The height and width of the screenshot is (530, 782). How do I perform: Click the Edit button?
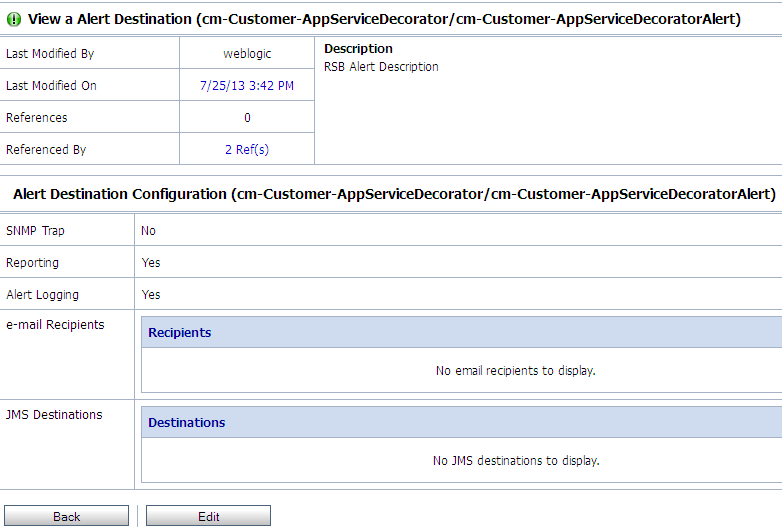coord(208,516)
